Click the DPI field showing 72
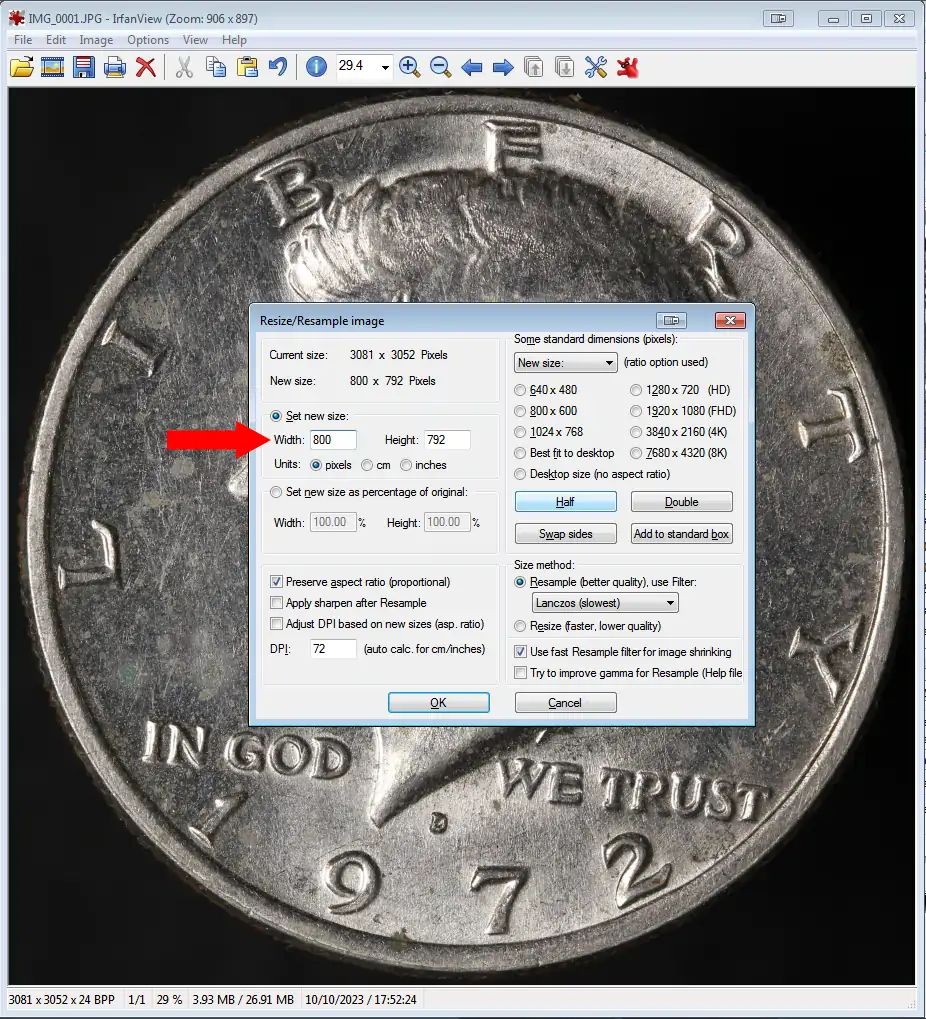Image resolution: width=926 pixels, height=1019 pixels. (x=333, y=649)
